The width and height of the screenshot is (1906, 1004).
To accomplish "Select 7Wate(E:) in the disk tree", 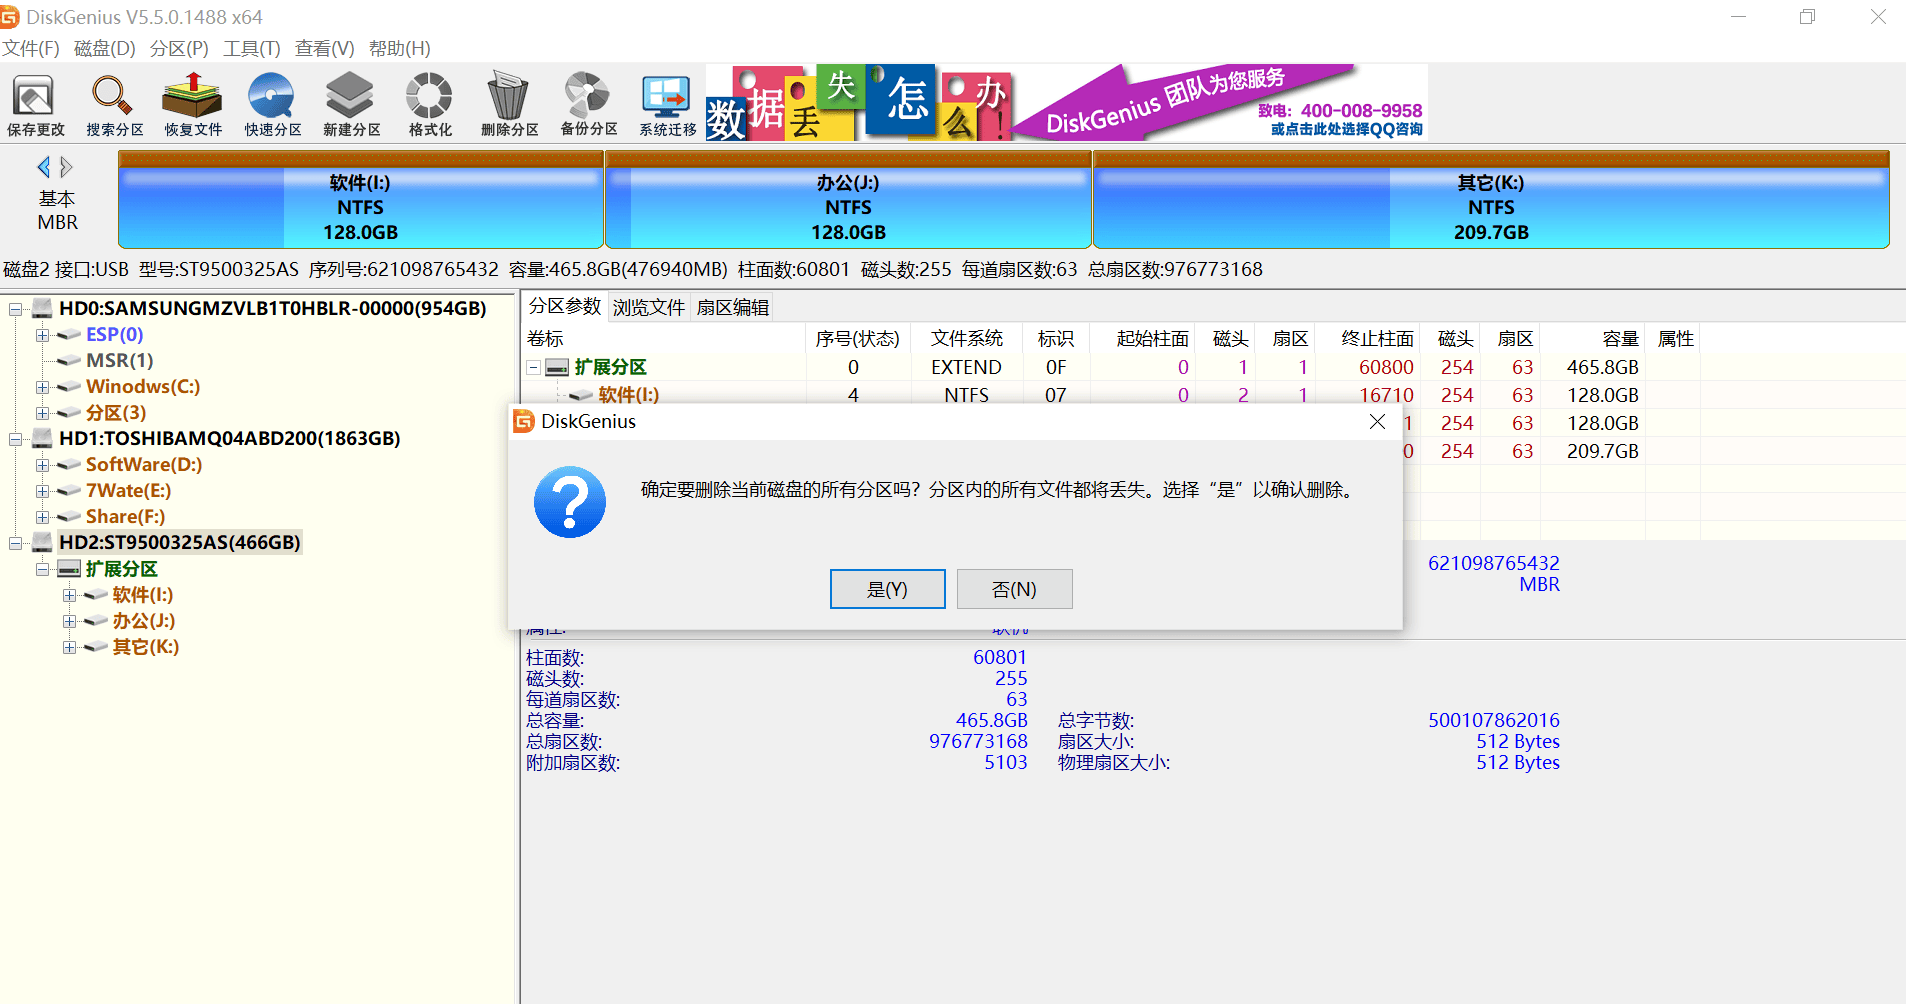I will pos(128,491).
